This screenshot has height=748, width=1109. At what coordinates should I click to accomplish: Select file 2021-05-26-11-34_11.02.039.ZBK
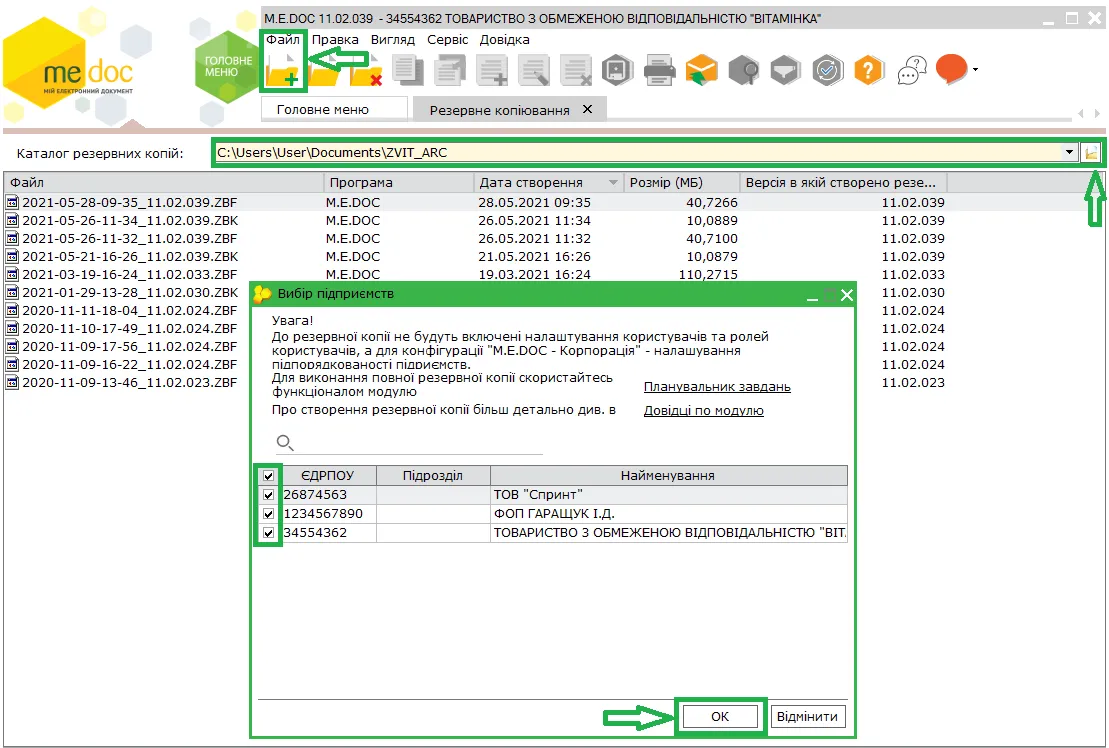tap(130, 221)
